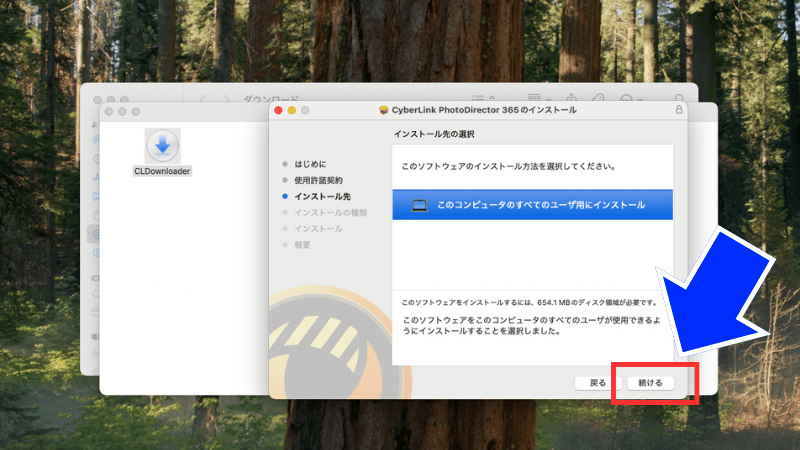Click the 654.1 MB disk space message
Viewport: 800px width, 450px height.
pyautogui.click(x=530, y=303)
